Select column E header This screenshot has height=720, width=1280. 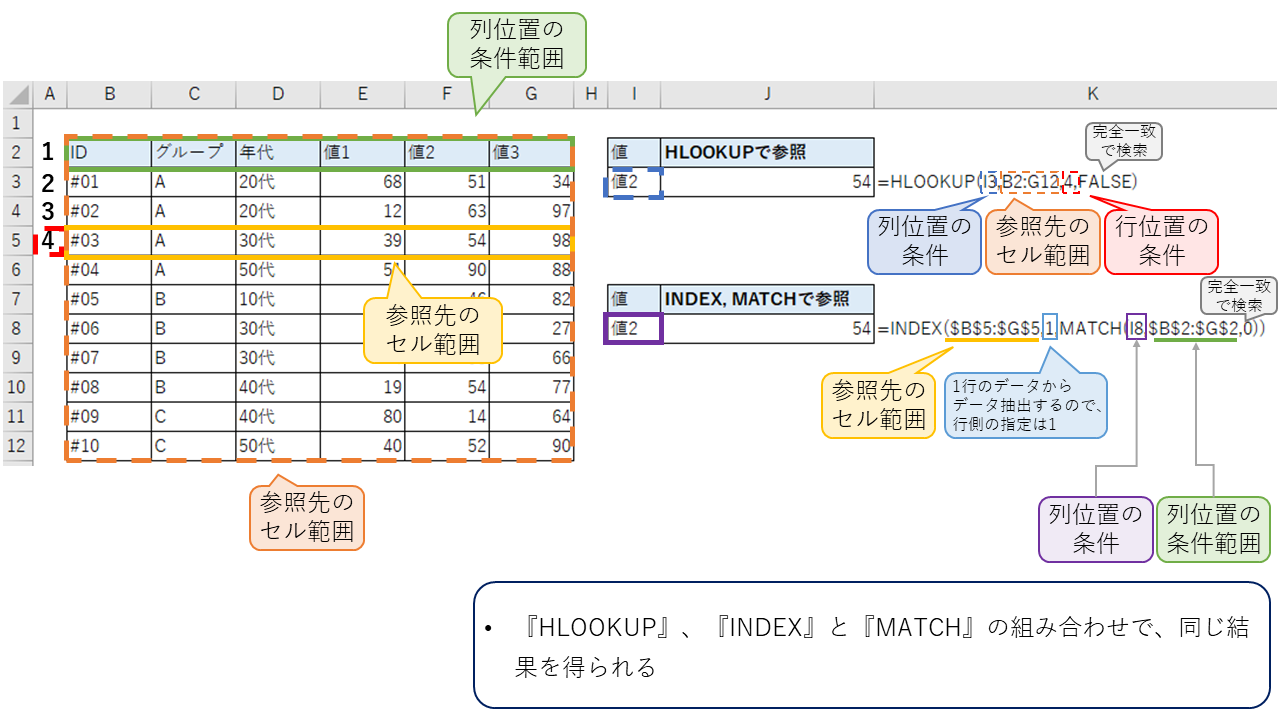[x=362, y=94]
